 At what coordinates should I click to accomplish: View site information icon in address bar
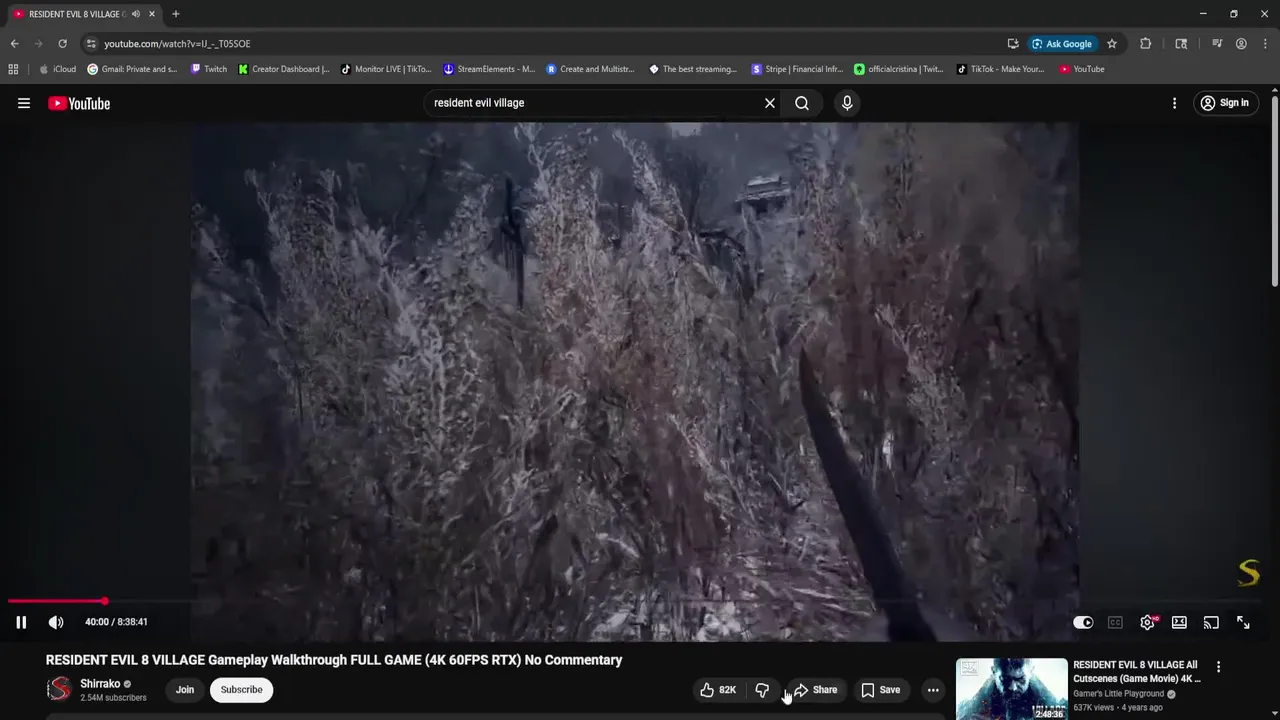91,44
